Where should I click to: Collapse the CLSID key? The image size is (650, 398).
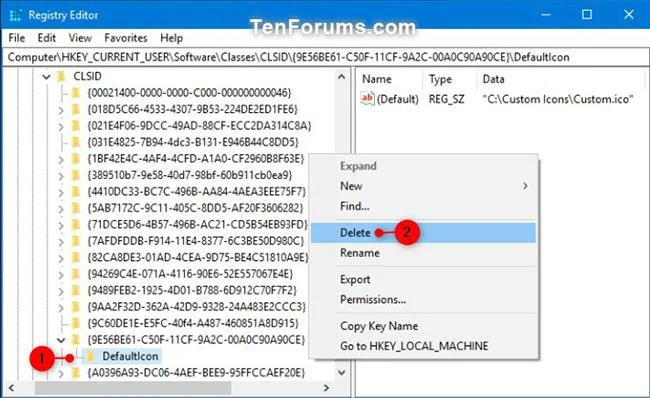pyautogui.click(x=46, y=77)
